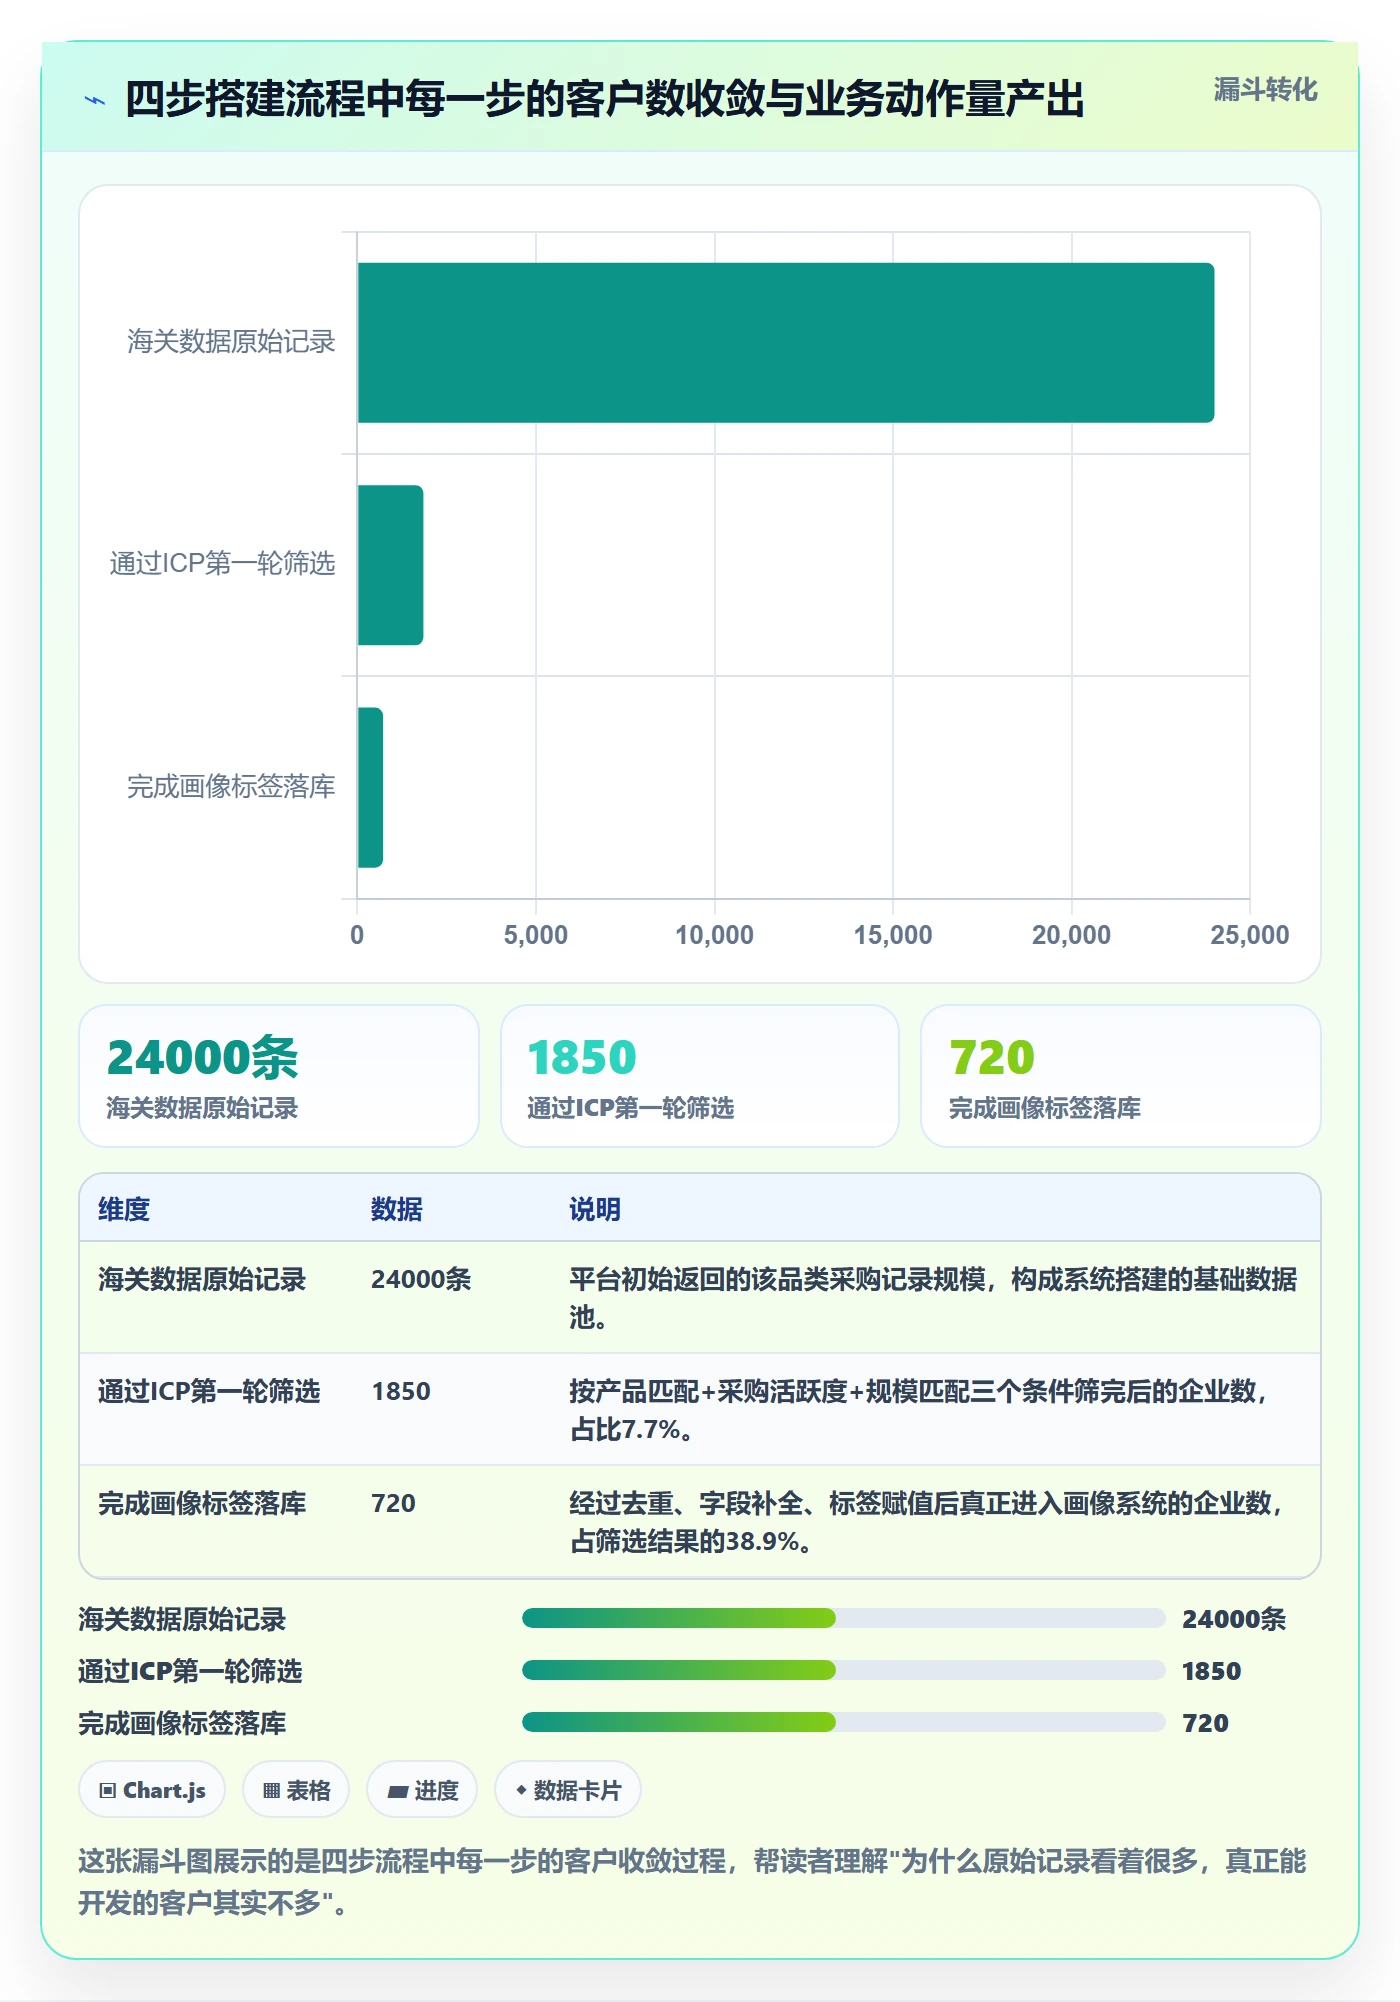Click the 10,000 axis label
1400x2002 pixels.
coord(714,935)
